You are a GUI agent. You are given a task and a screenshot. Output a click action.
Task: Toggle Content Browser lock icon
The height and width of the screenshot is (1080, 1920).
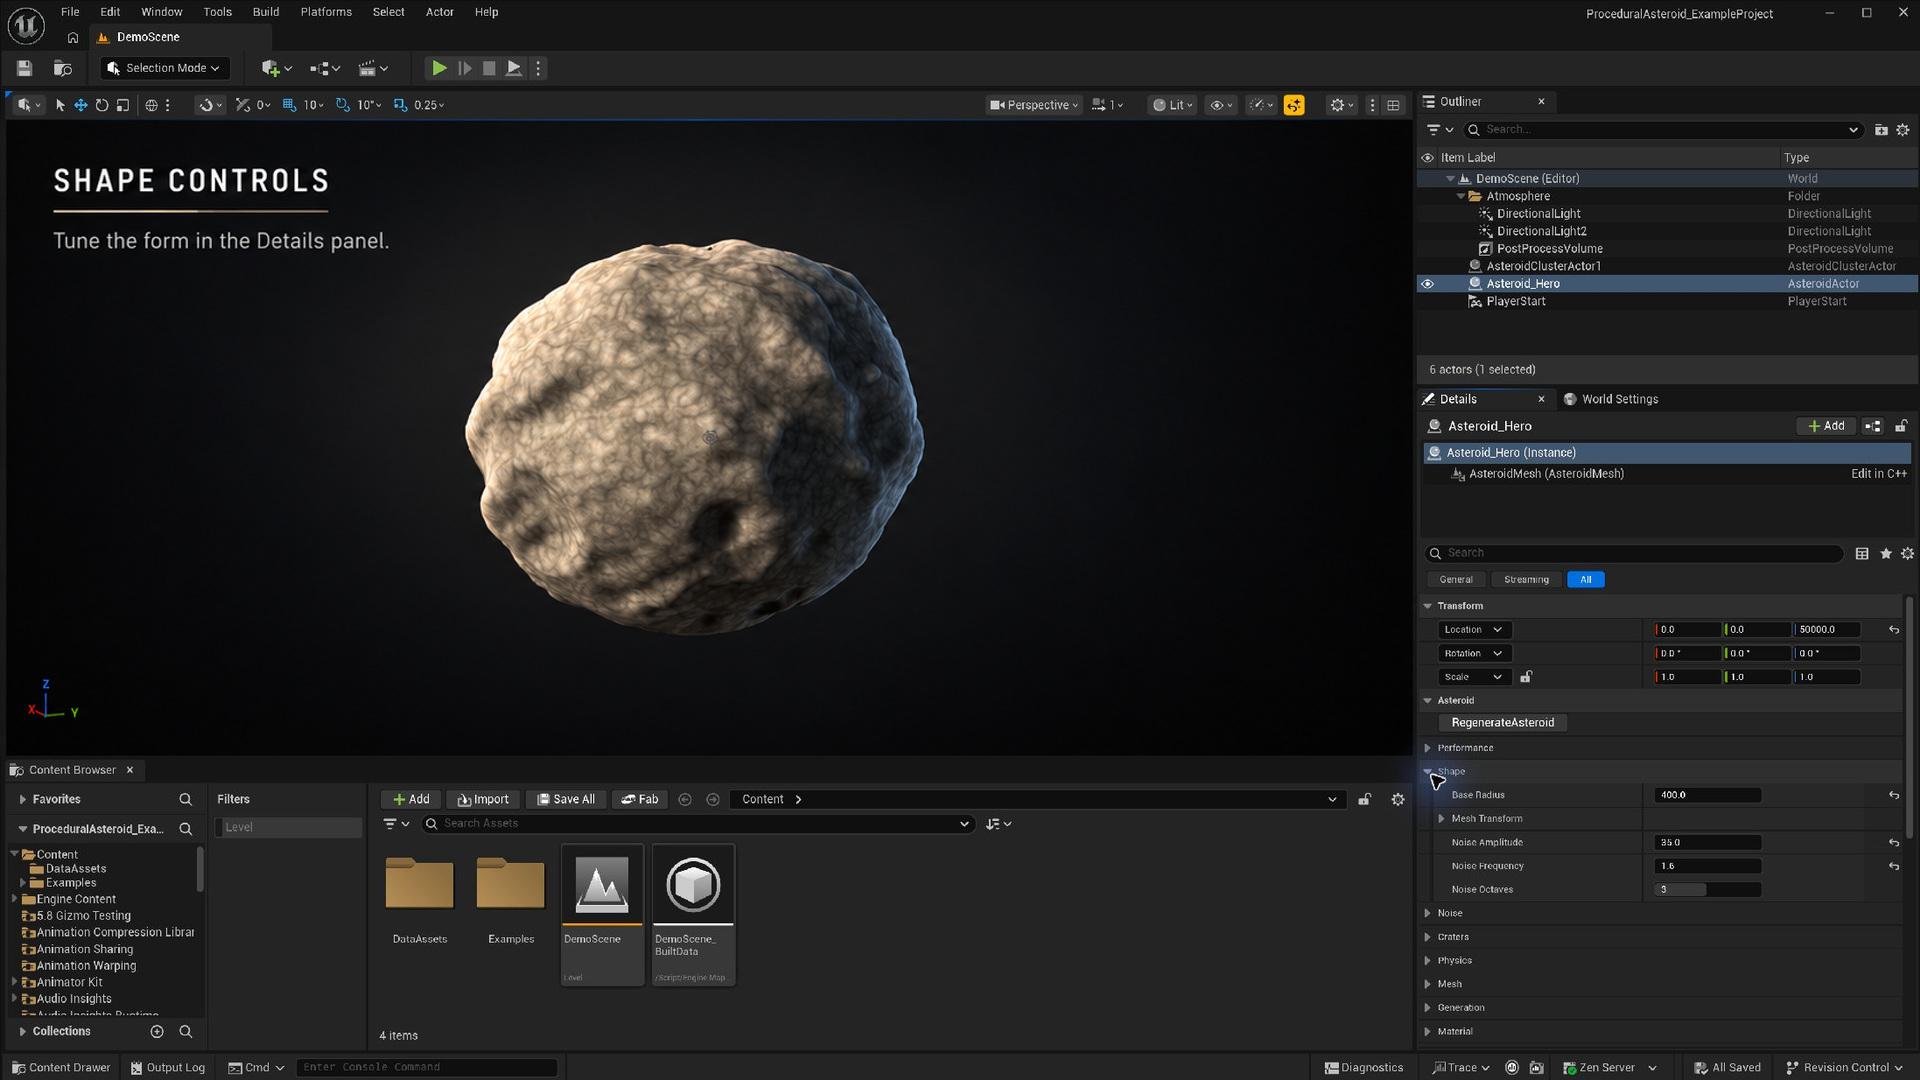(x=1364, y=799)
